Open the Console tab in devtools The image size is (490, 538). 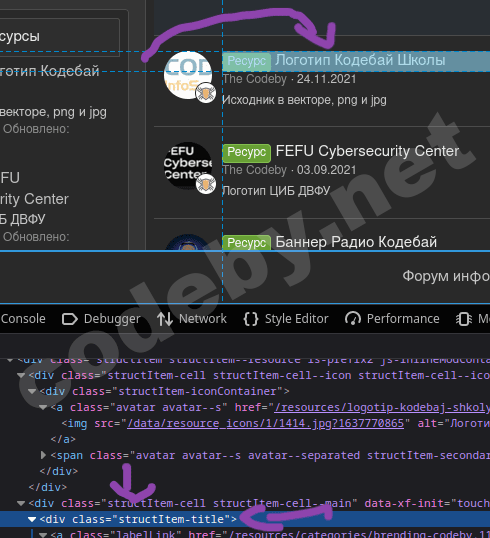tap(23, 319)
